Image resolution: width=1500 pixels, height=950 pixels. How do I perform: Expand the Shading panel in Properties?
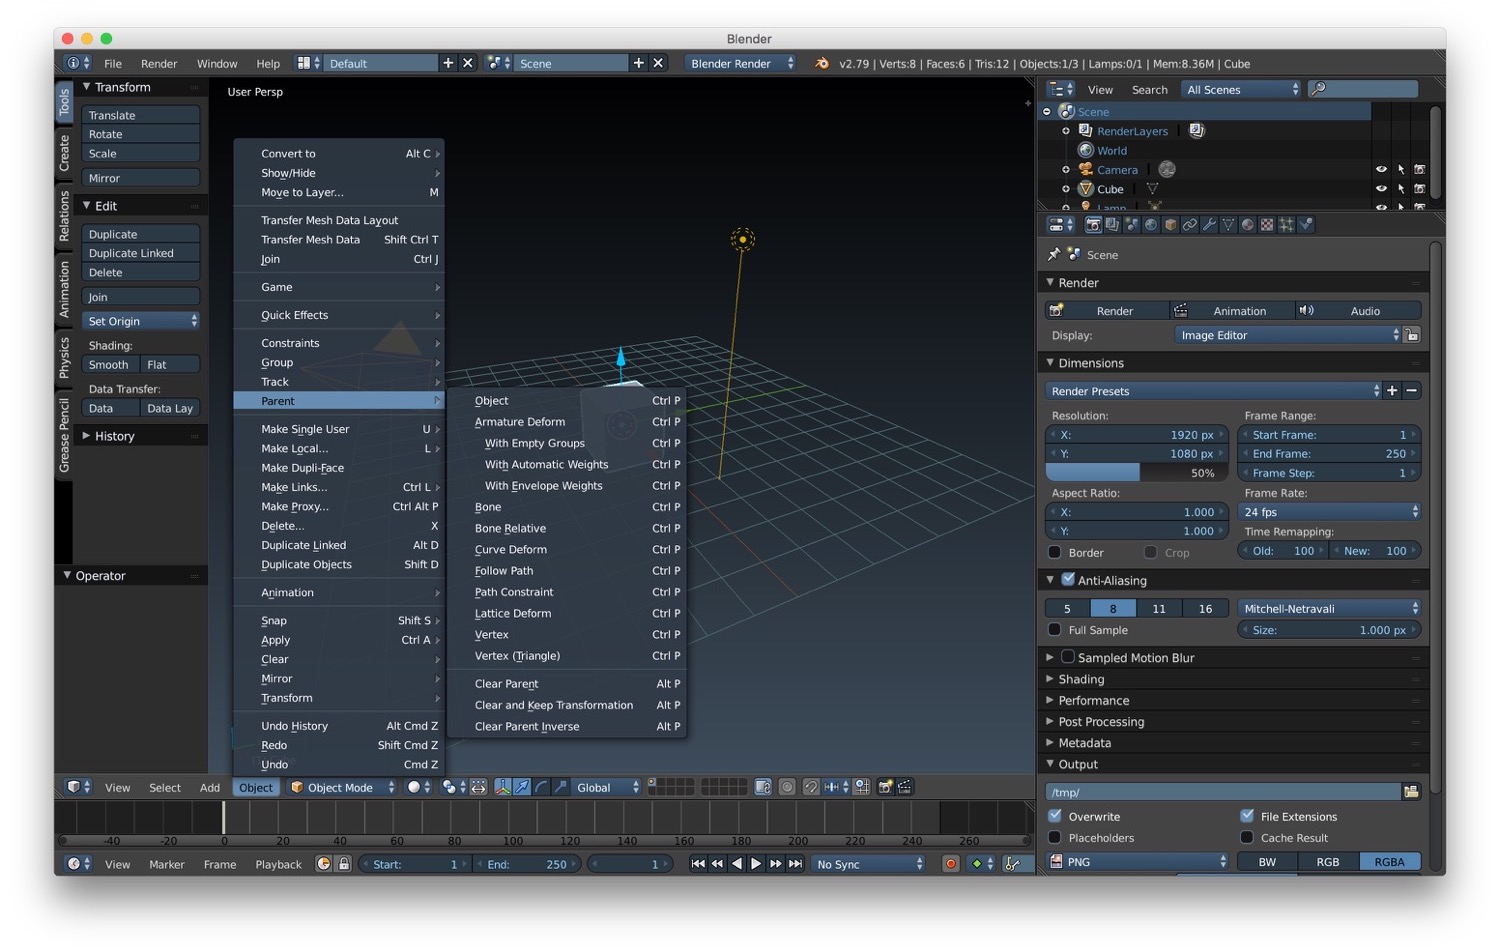click(x=1081, y=679)
